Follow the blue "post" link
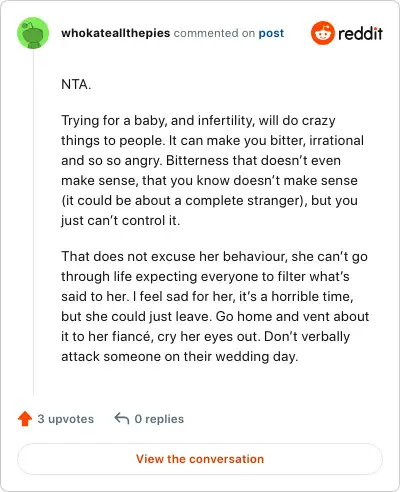Image resolution: width=400 pixels, height=492 pixels. pyautogui.click(x=271, y=33)
